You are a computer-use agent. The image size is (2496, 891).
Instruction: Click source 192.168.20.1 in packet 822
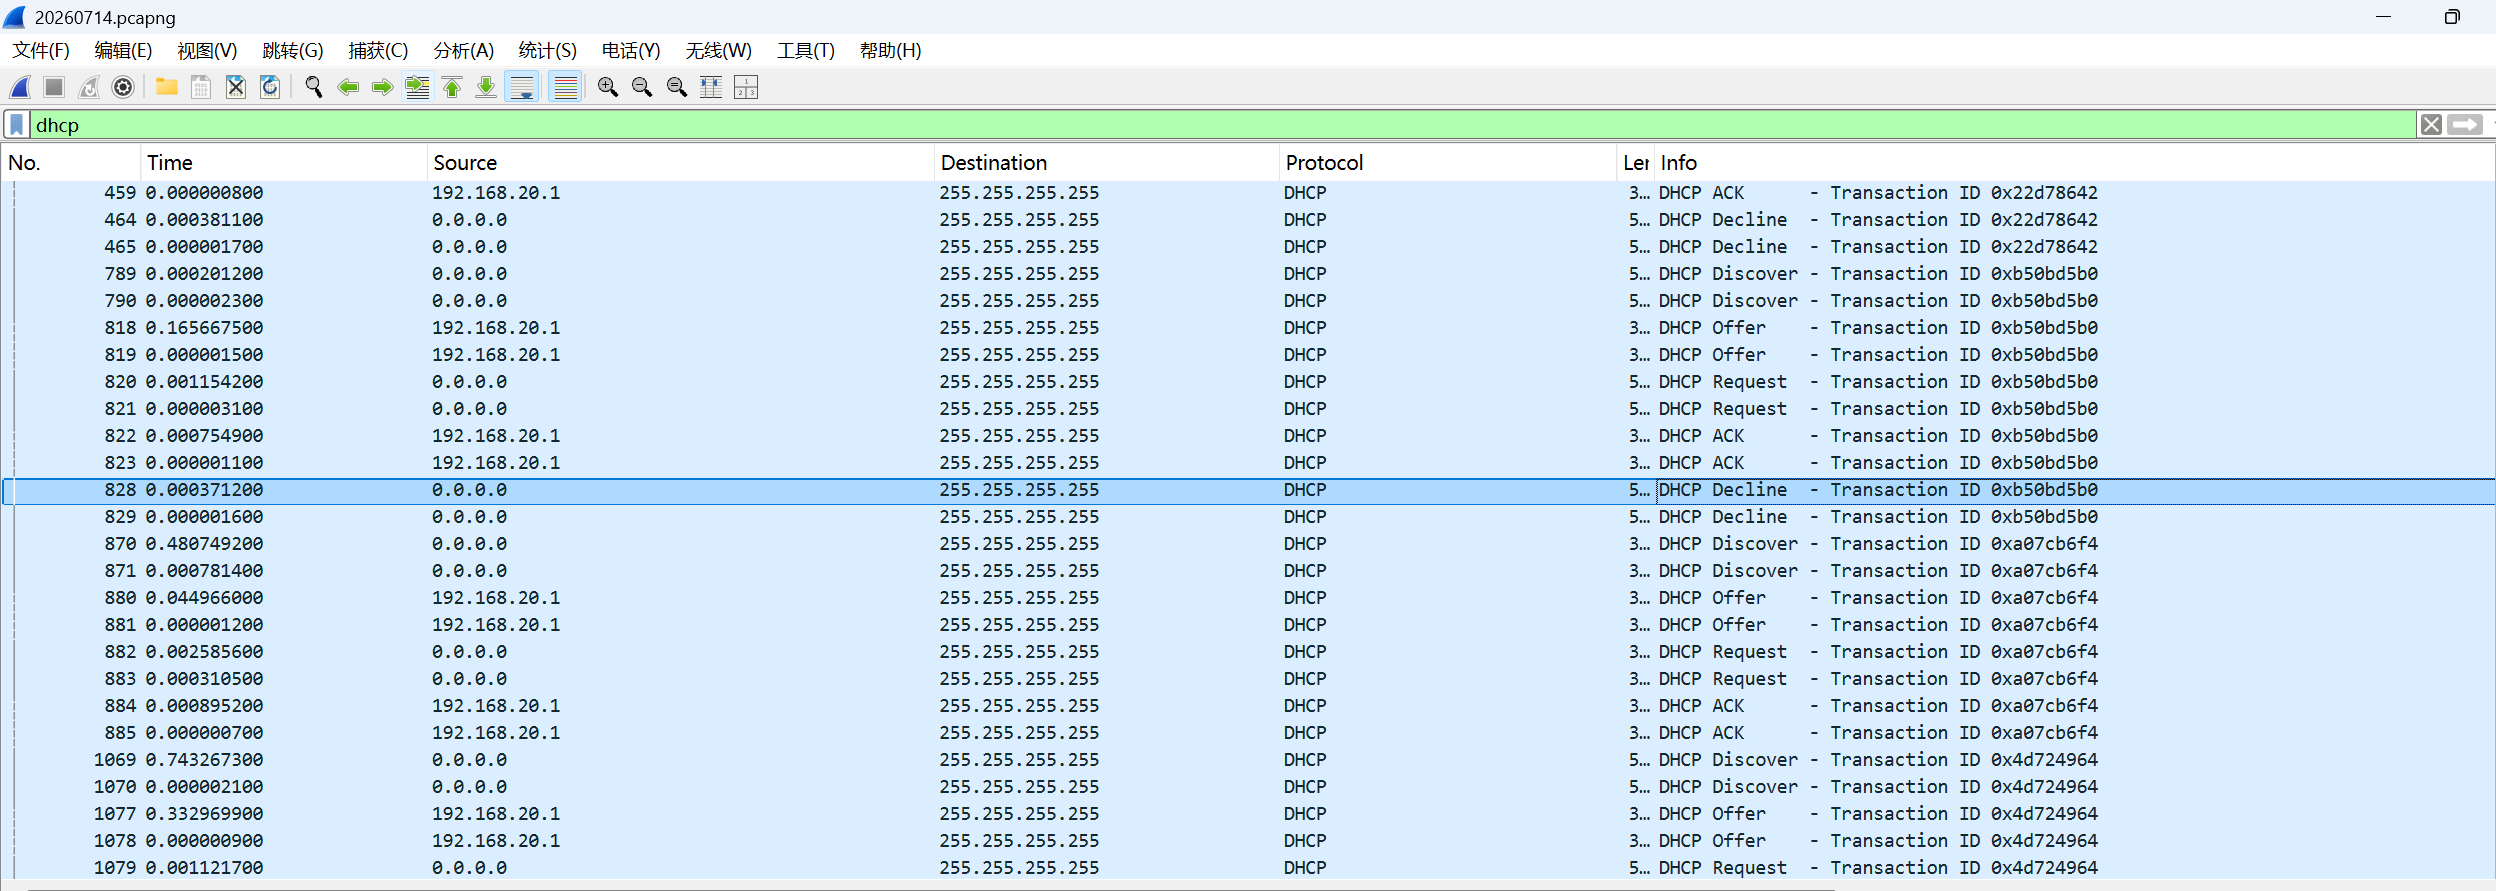pos(496,436)
